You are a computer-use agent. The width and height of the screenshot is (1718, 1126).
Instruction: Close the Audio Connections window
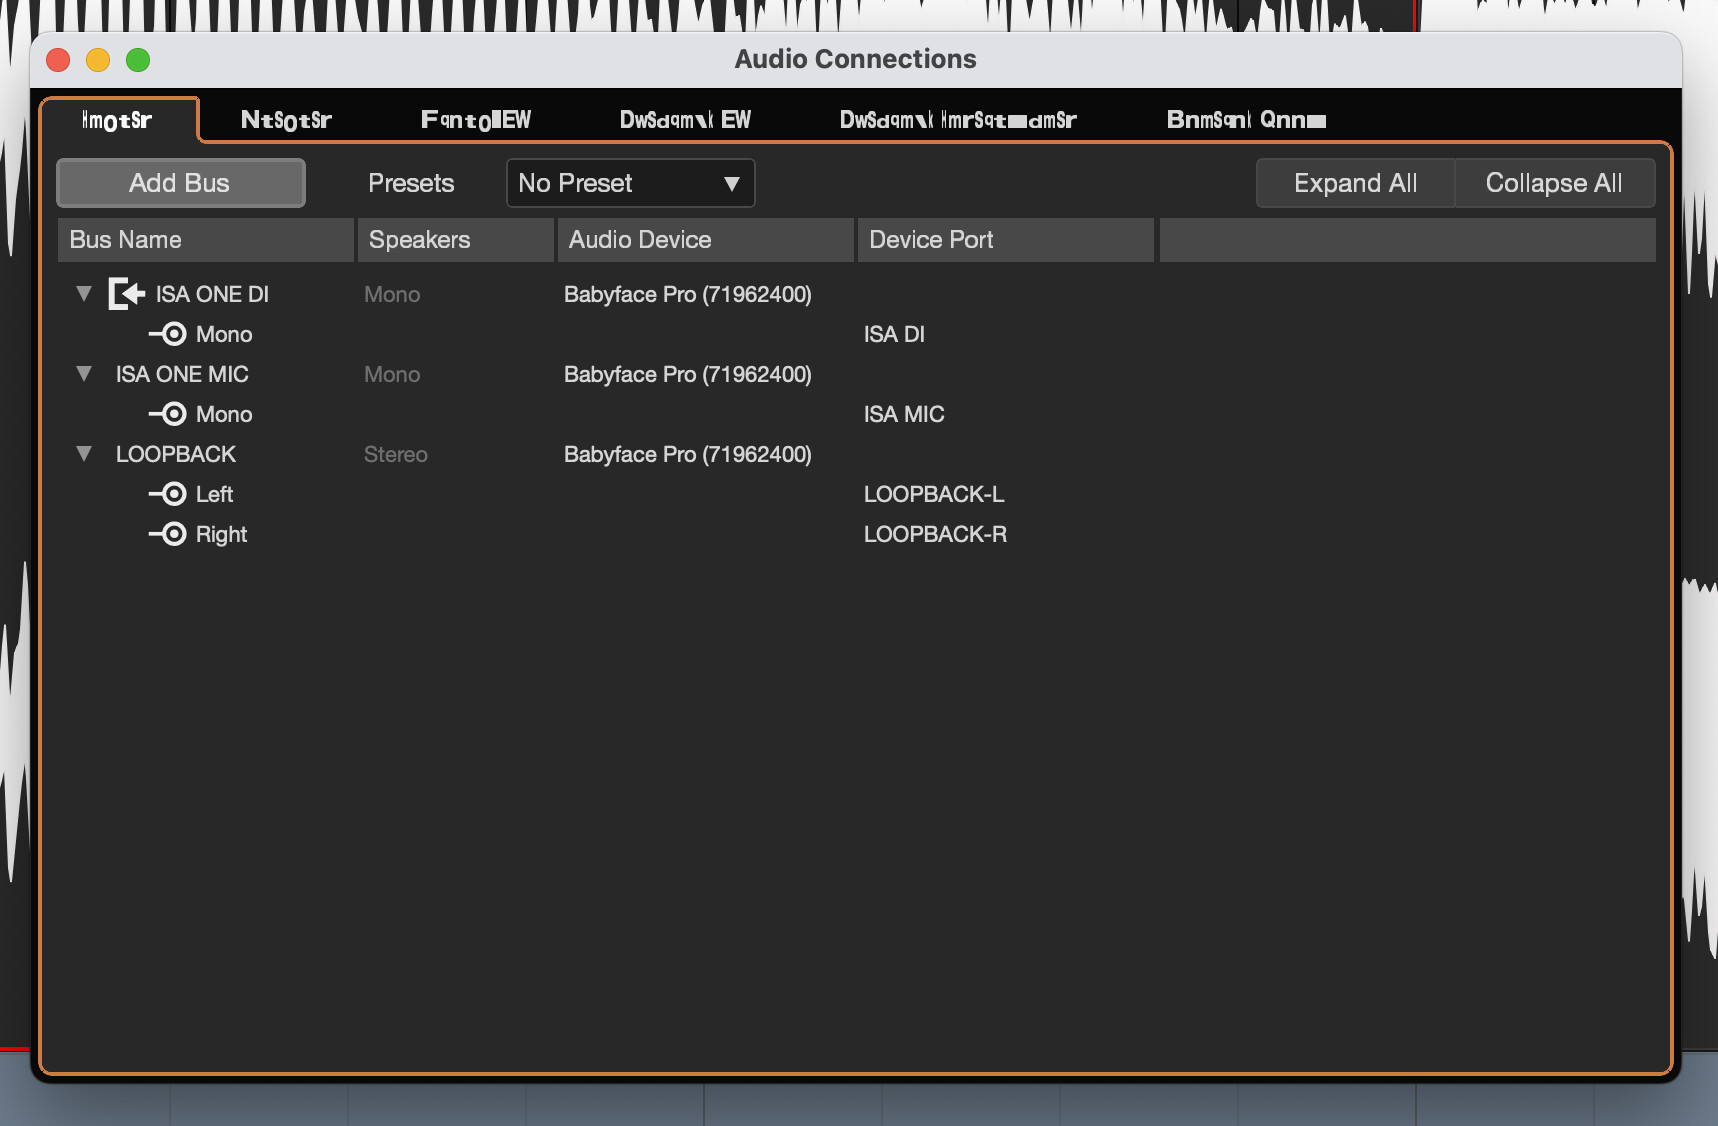58,60
